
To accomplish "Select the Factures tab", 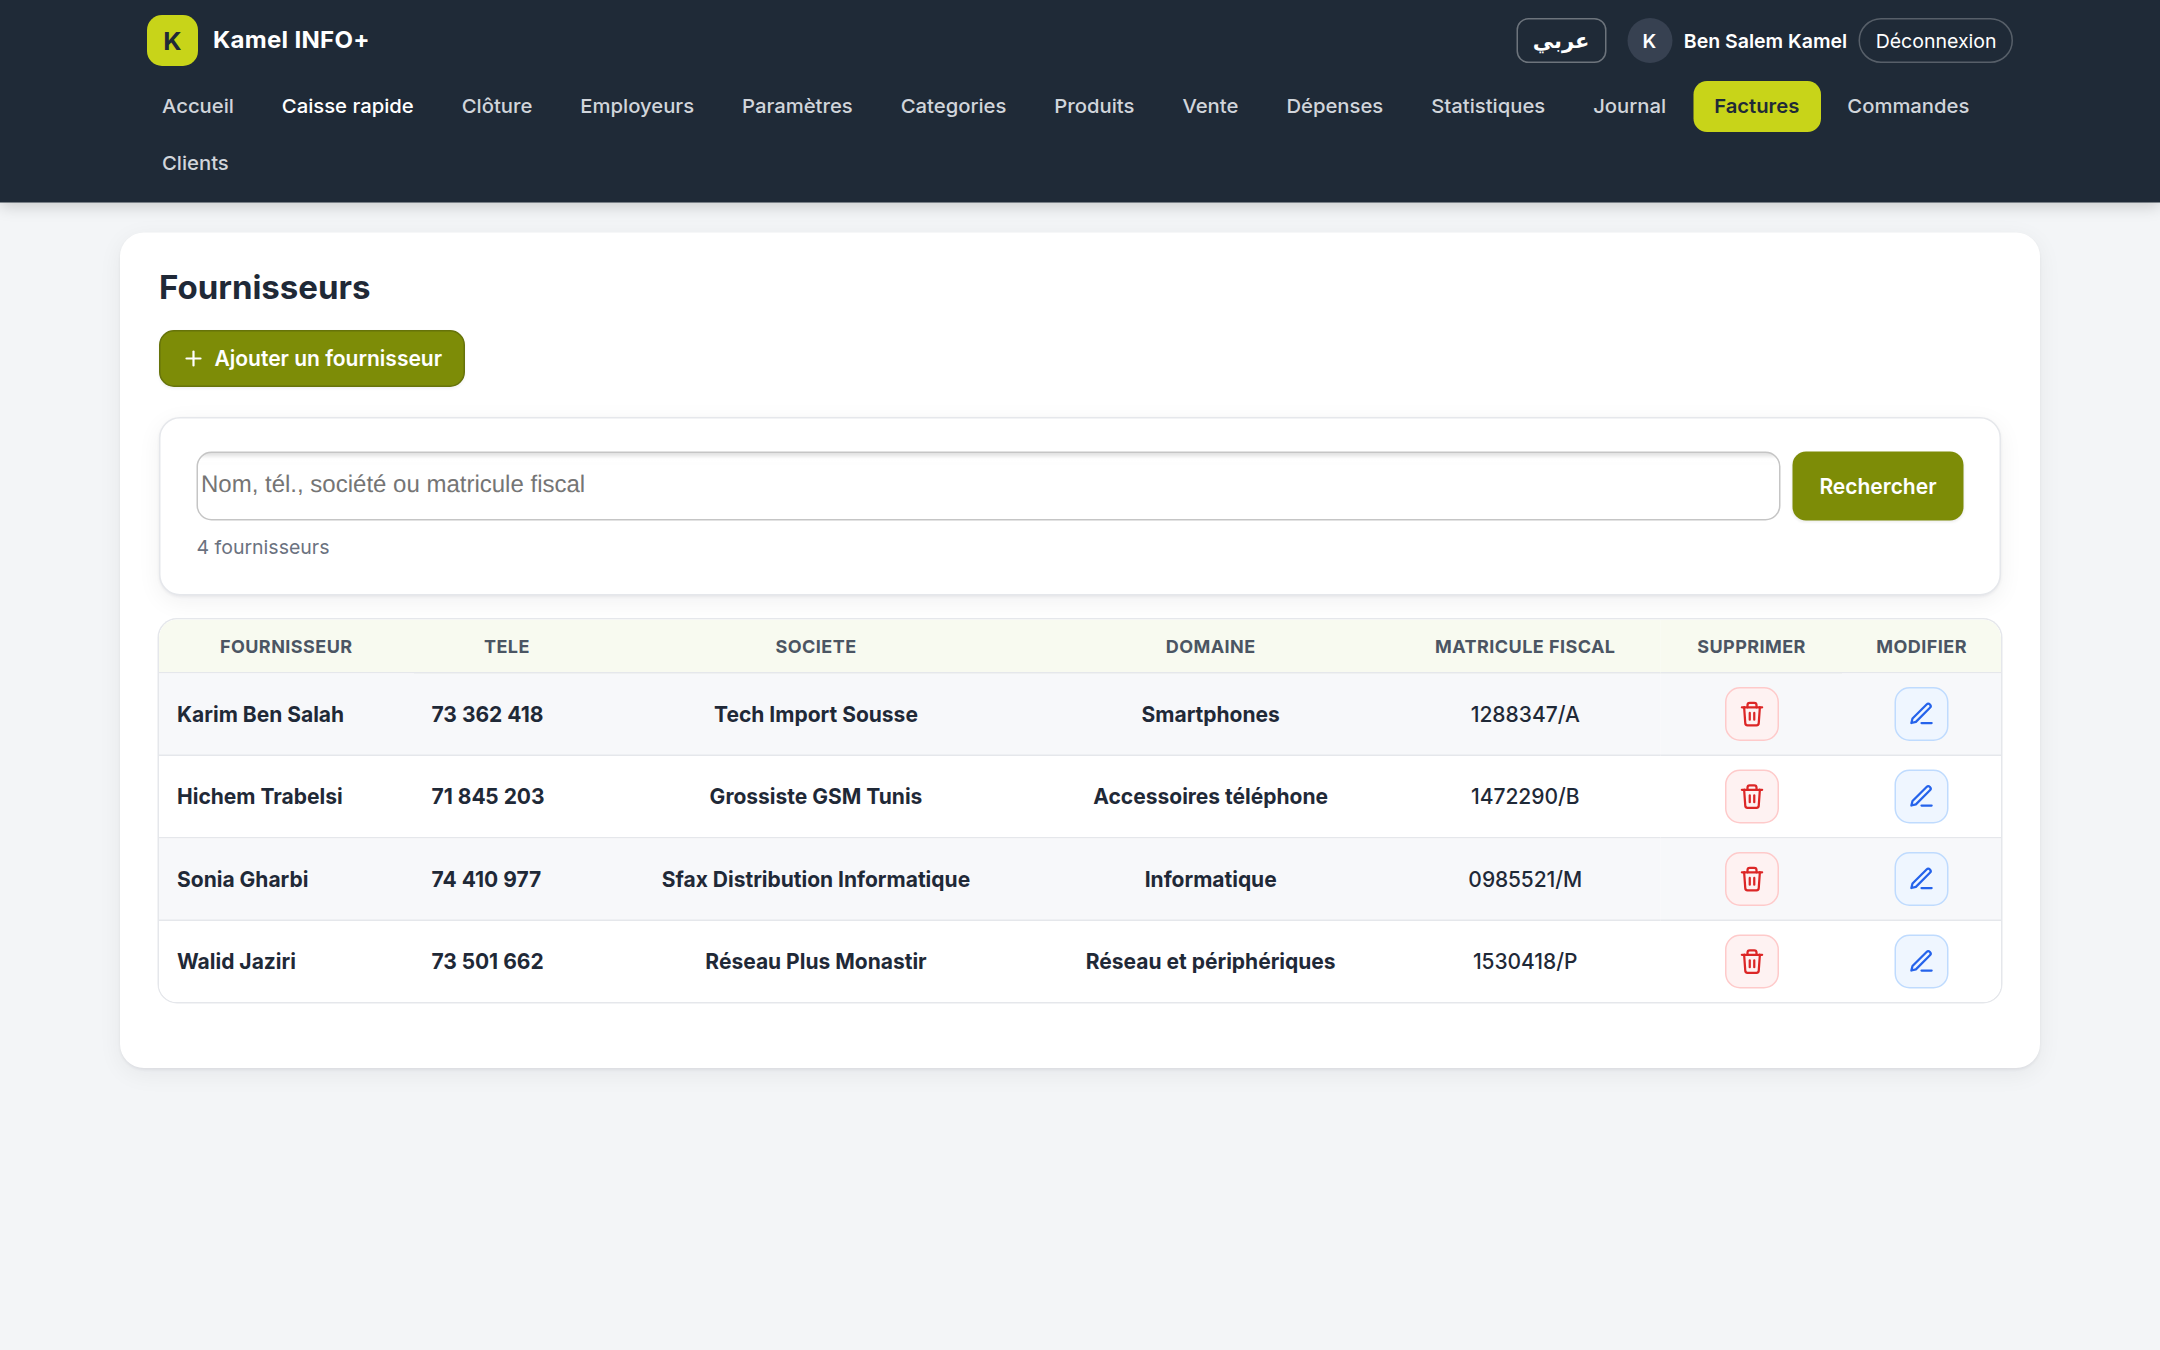I will [1756, 106].
